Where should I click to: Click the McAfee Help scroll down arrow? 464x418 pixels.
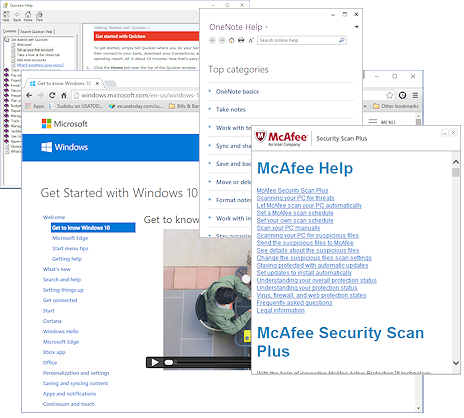click(x=456, y=363)
